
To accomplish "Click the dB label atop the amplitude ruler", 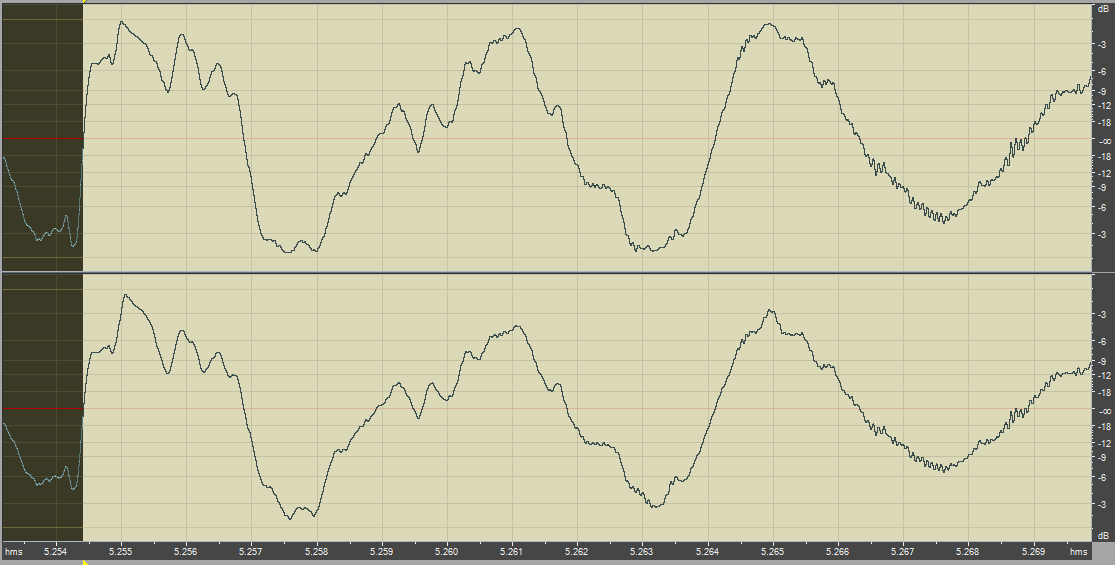I will point(1103,8).
